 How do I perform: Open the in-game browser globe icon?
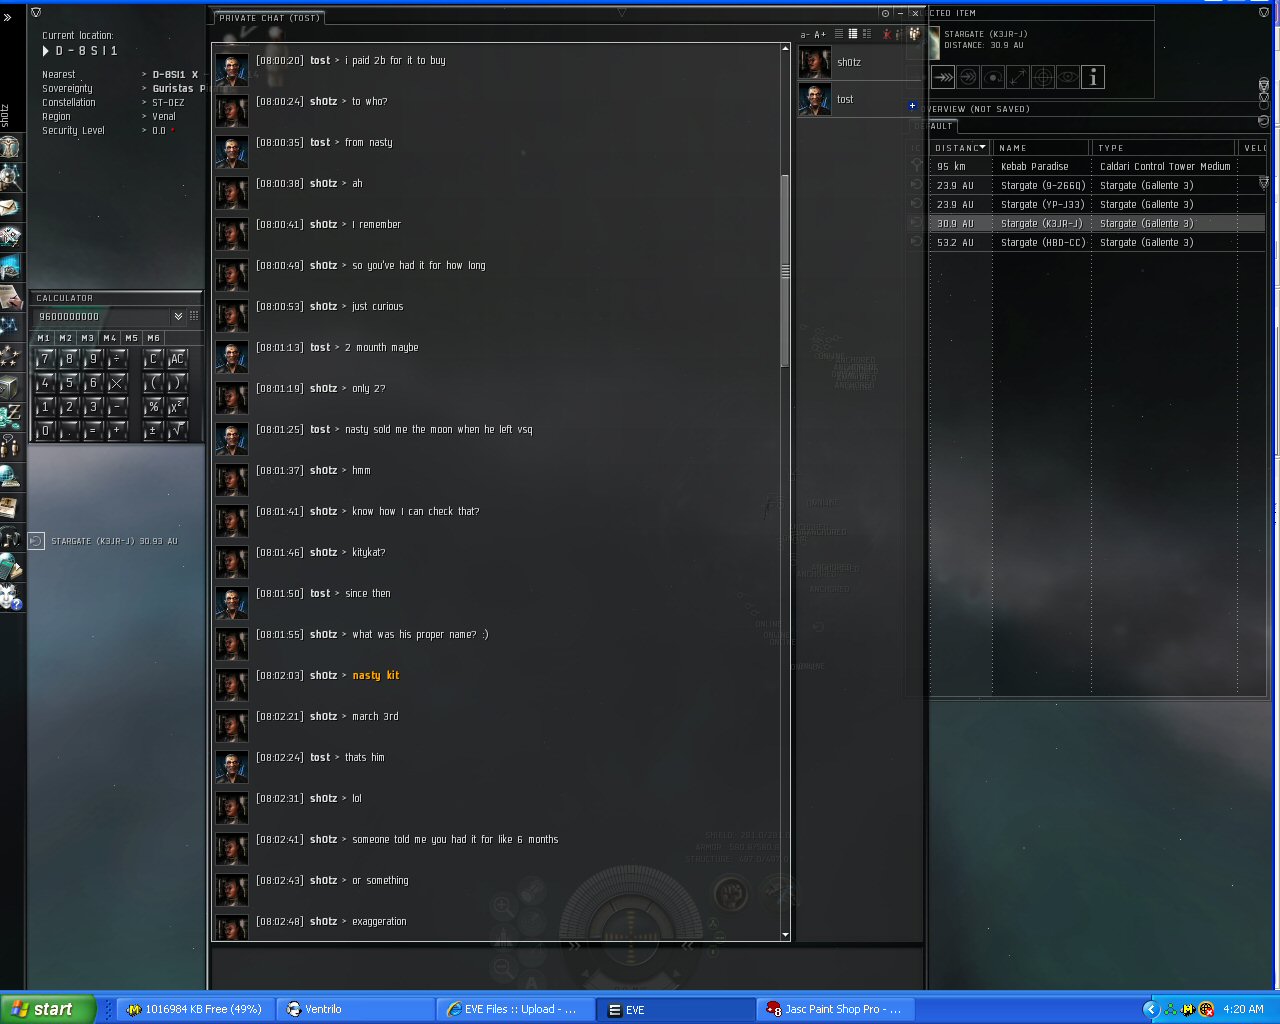coord(10,475)
